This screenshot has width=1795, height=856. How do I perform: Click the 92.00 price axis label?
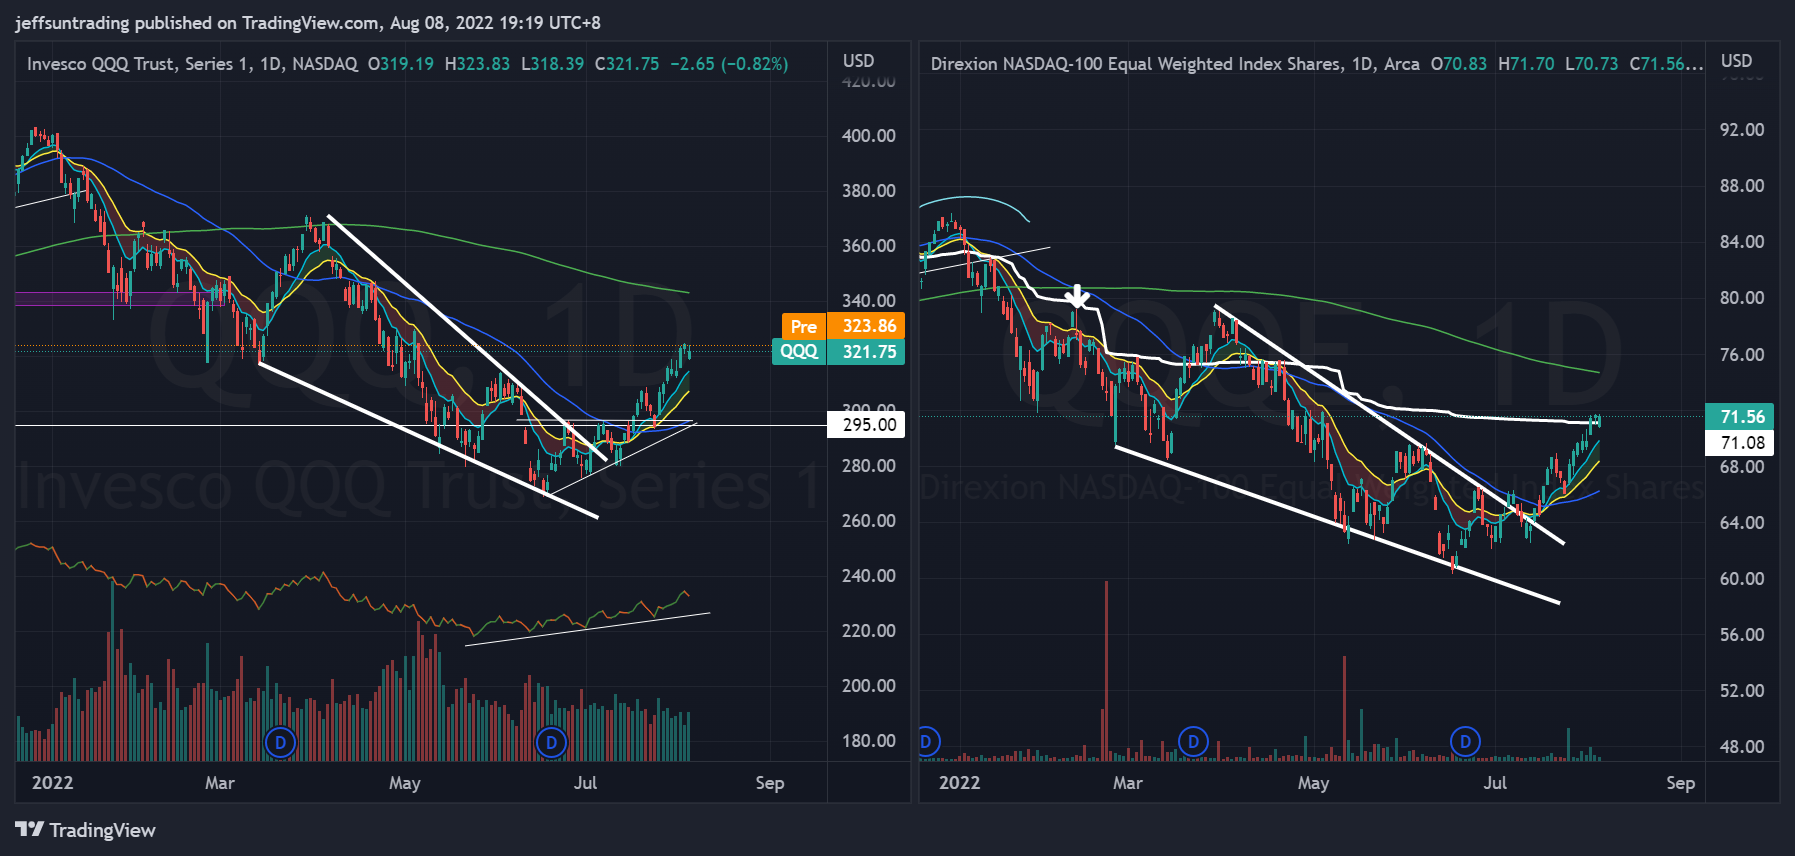[1742, 130]
